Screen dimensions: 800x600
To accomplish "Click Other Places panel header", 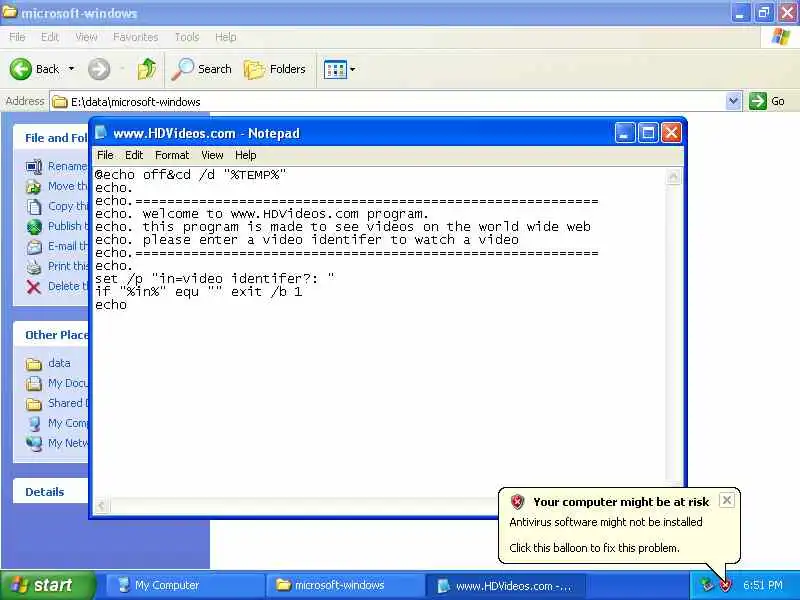I will click(x=51, y=335).
